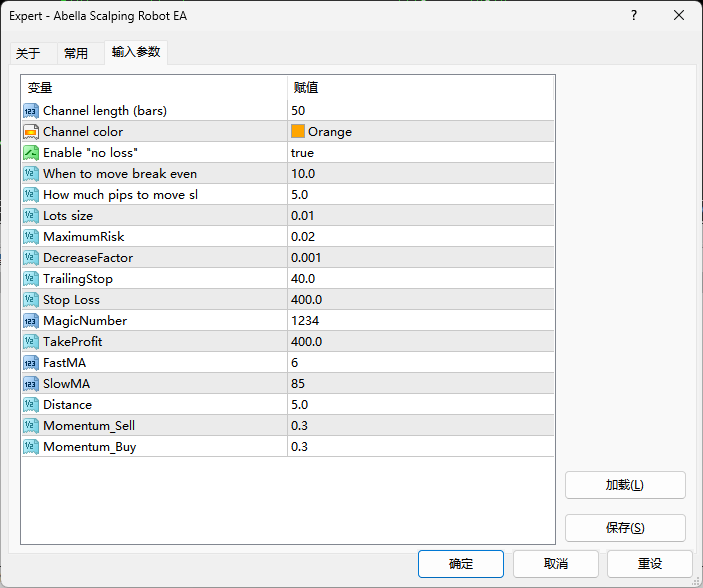The width and height of the screenshot is (703, 588).
Task: Click the integer icon beside MagicNumber
Action: pos(30,321)
